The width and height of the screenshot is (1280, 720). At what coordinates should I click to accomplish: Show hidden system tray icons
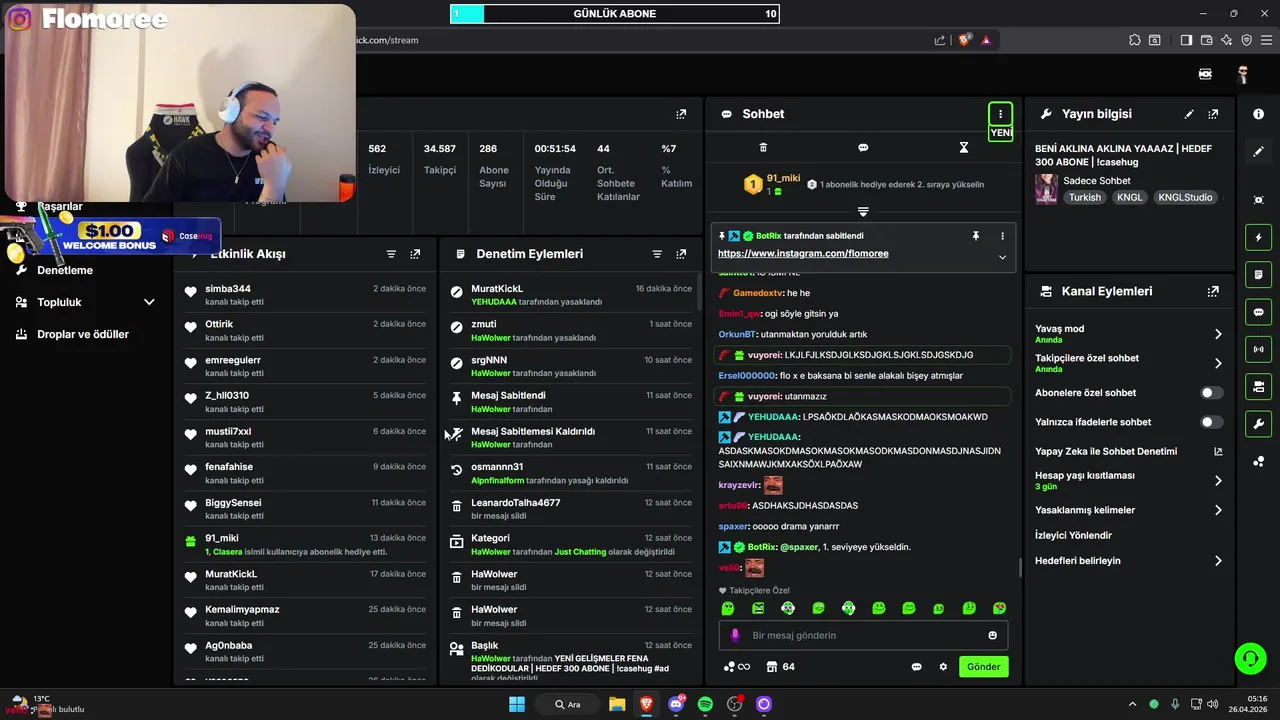coord(1132,704)
